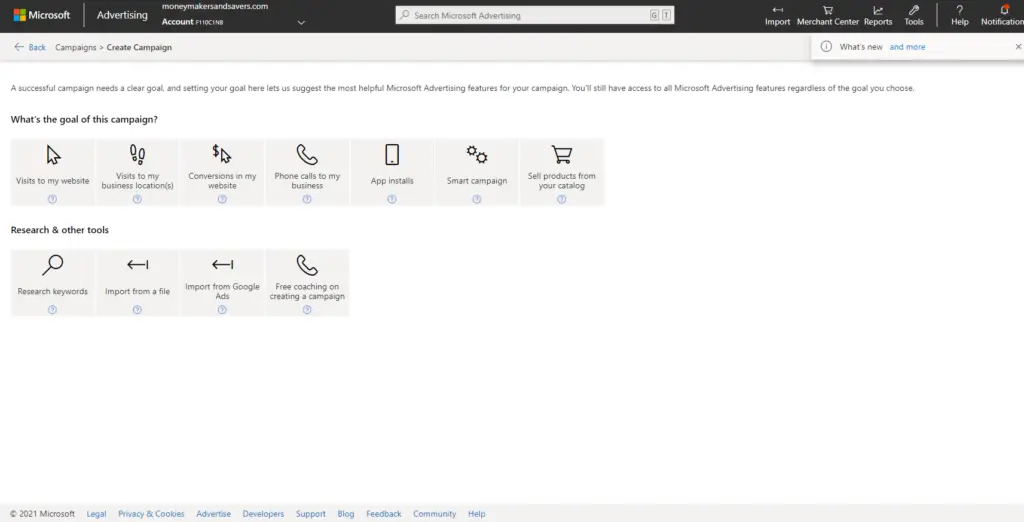Image resolution: width=1024 pixels, height=522 pixels.
Task: Select the Smart campaign goal
Action: [477, 172]
